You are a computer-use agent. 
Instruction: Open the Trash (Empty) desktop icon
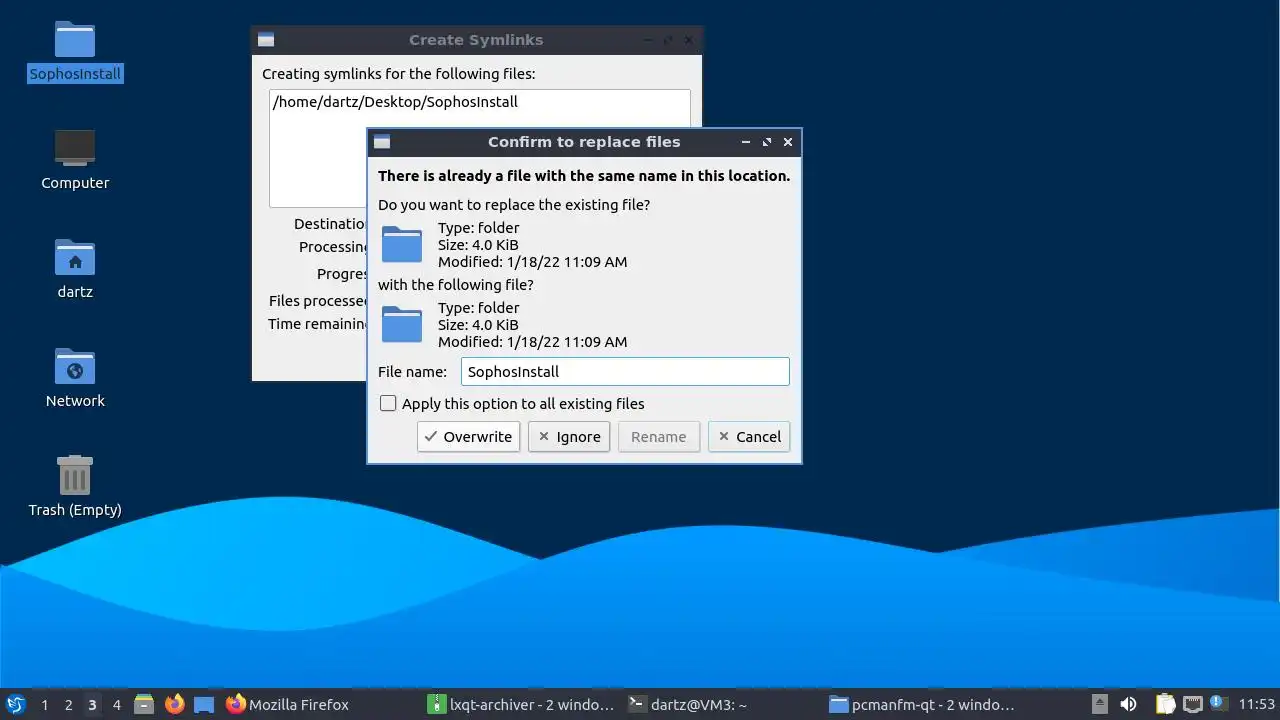[75, 475]
